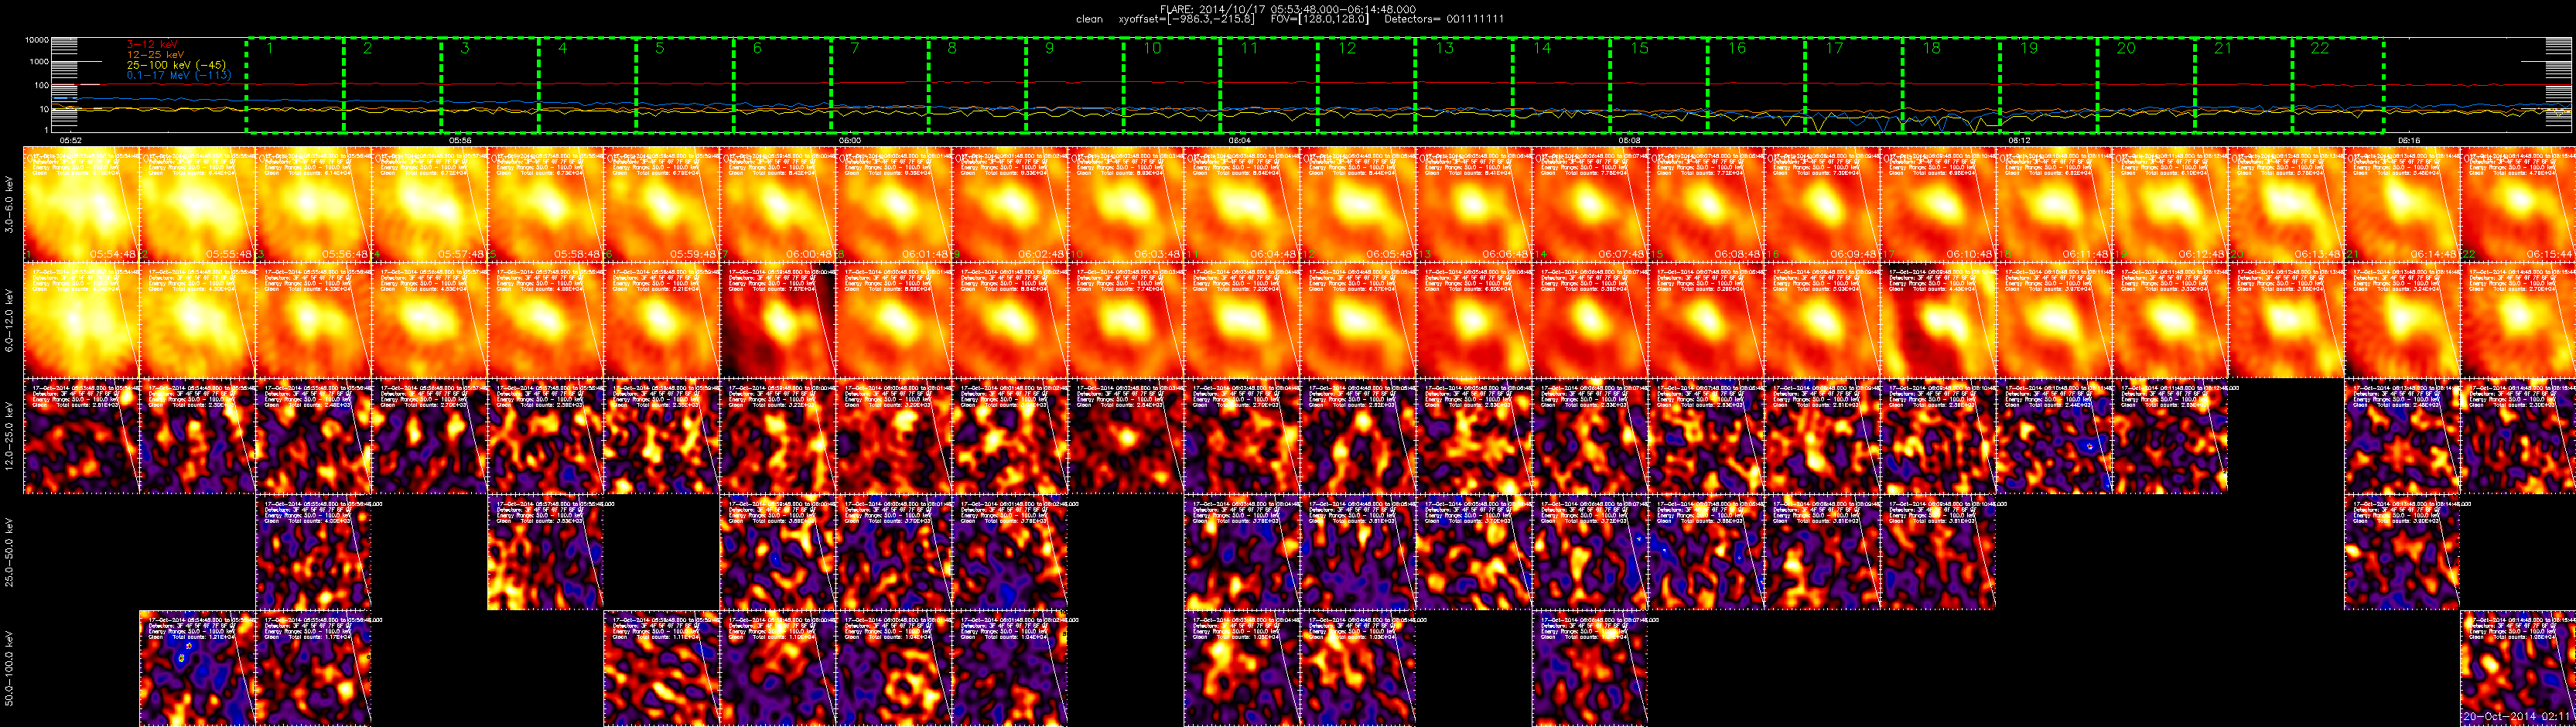Select time interval box 22 in the light curve

[2337, 86]
